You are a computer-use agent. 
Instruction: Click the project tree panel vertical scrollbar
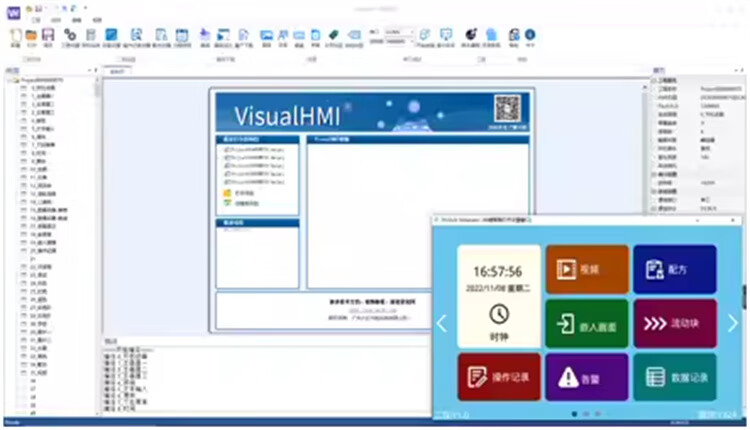point(97,246)
